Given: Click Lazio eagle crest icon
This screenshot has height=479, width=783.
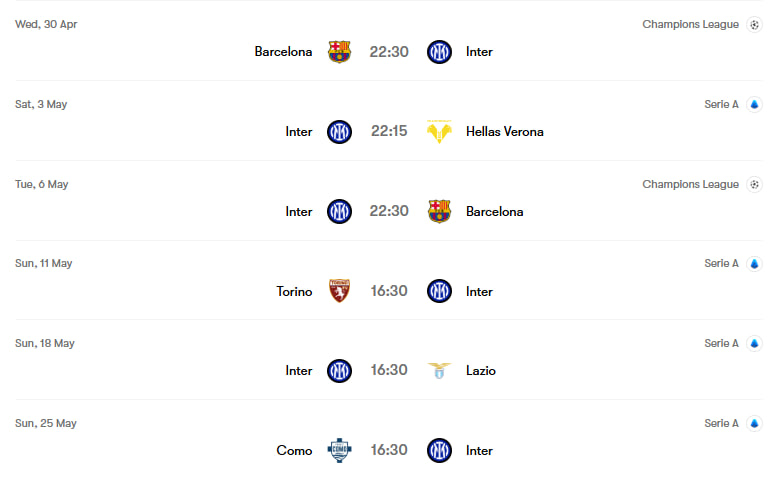Looking at the screenshot, I should tap(439, 371).
